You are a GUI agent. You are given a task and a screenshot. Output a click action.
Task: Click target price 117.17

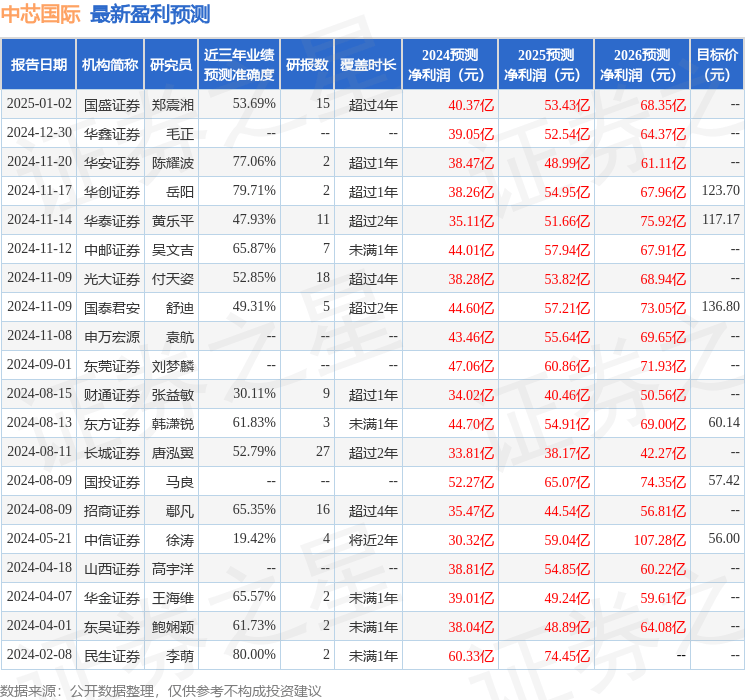721,219
